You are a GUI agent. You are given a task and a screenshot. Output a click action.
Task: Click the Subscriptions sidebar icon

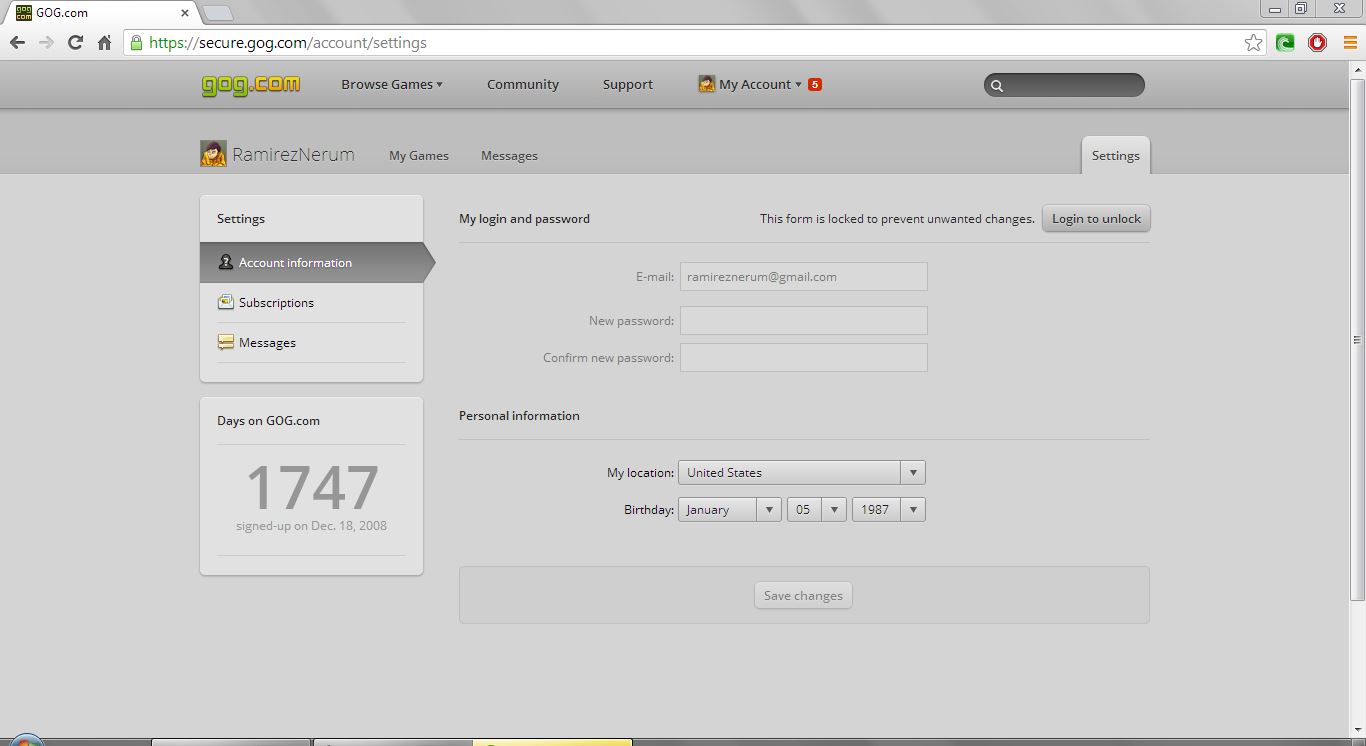tap(226, 302)
